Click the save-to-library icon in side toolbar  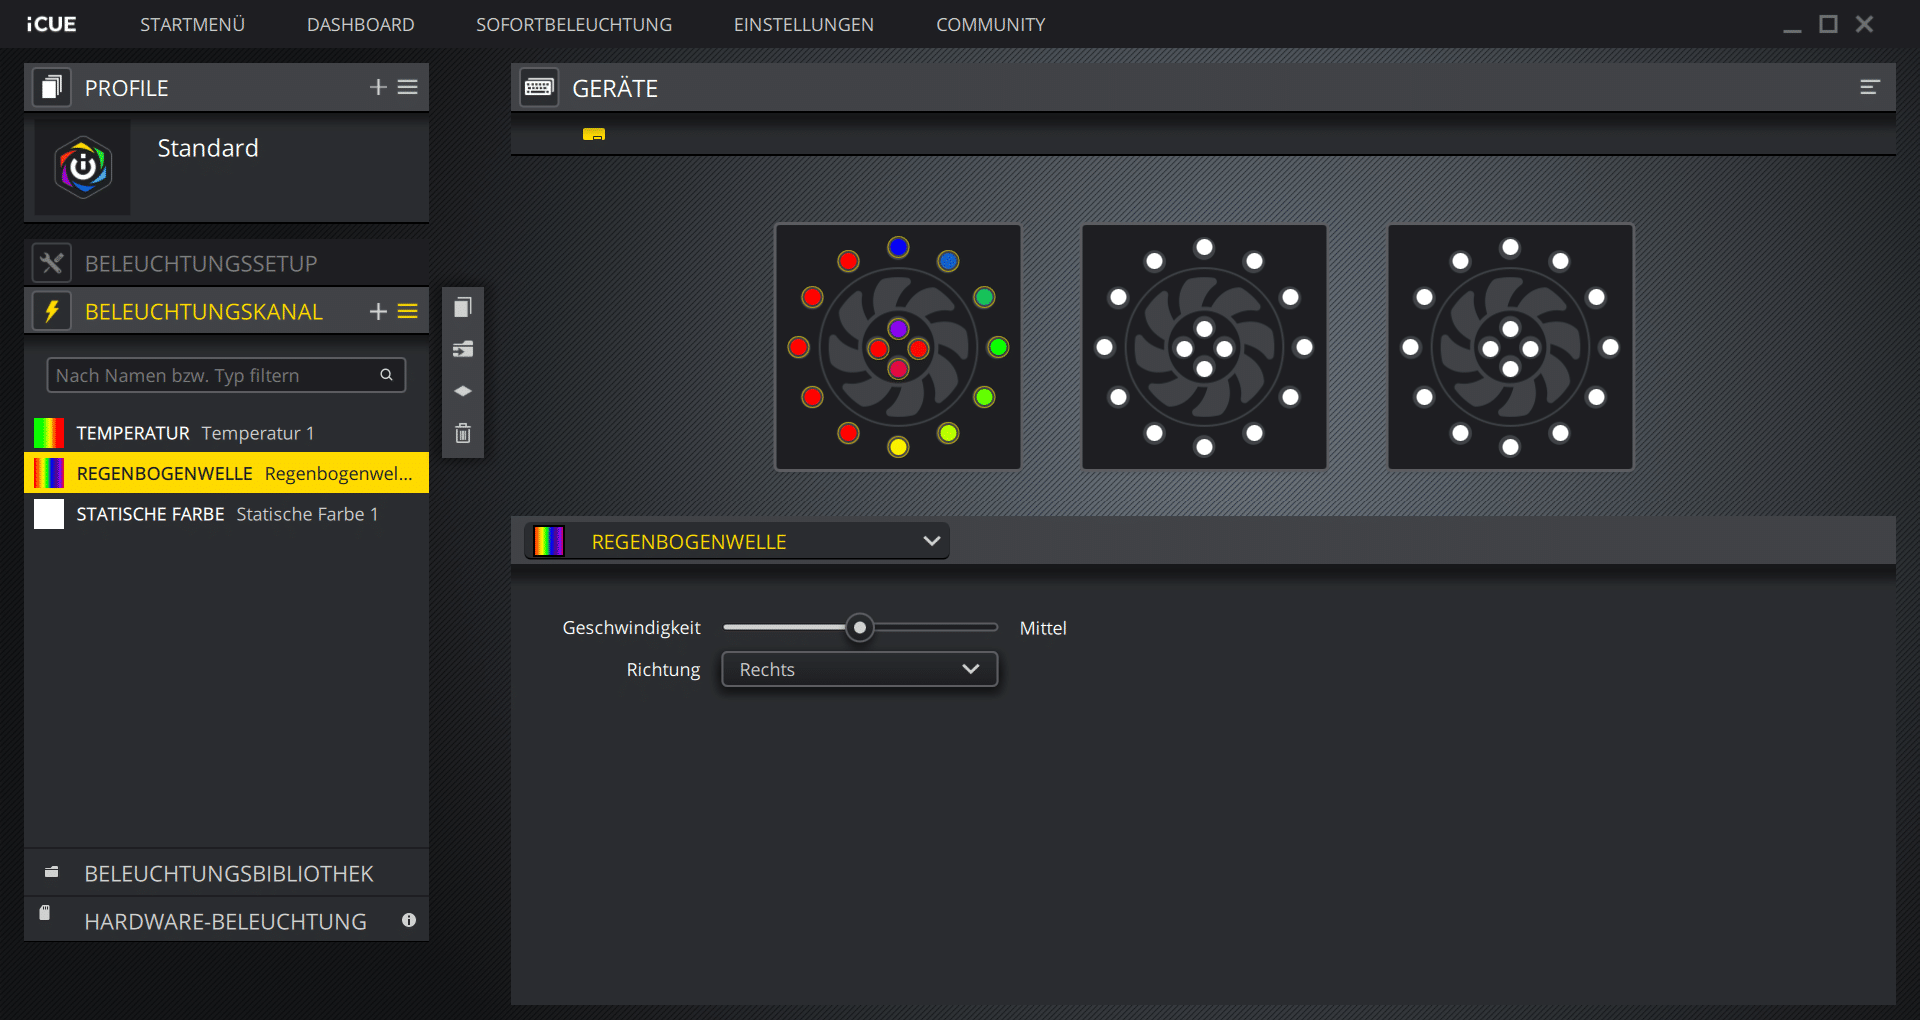463,349
